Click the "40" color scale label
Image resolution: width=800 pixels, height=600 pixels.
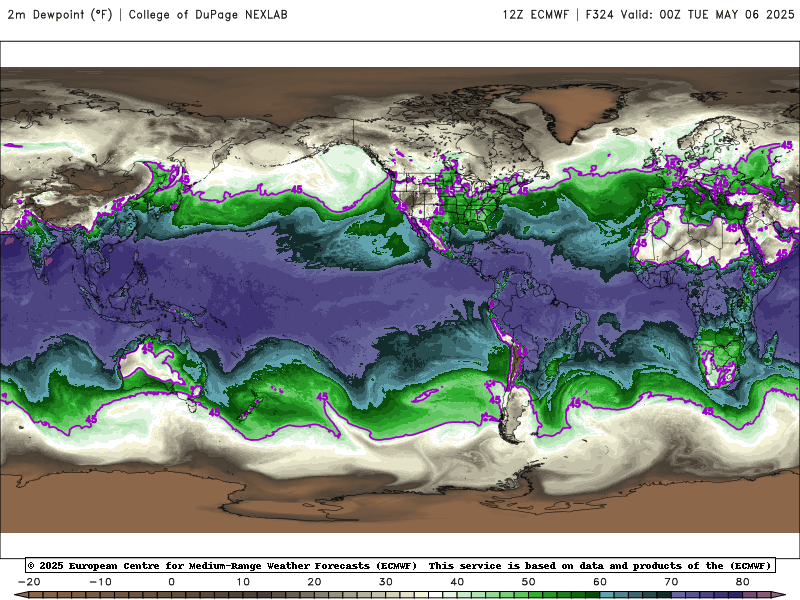(457, 582)
